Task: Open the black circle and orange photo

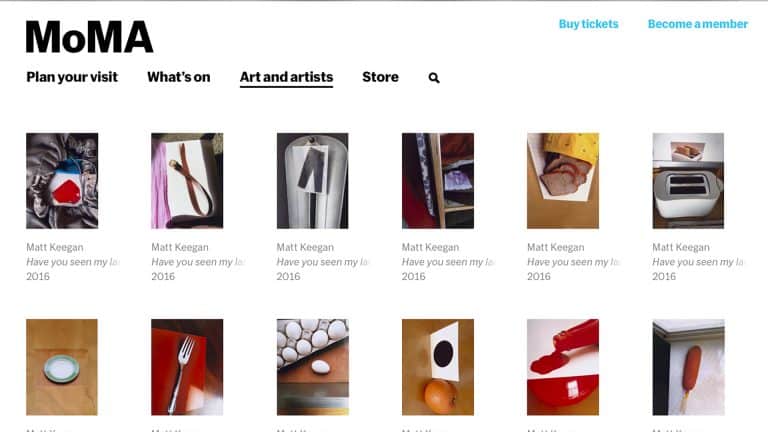Action: pyautogui.click(x=438, y=367)
